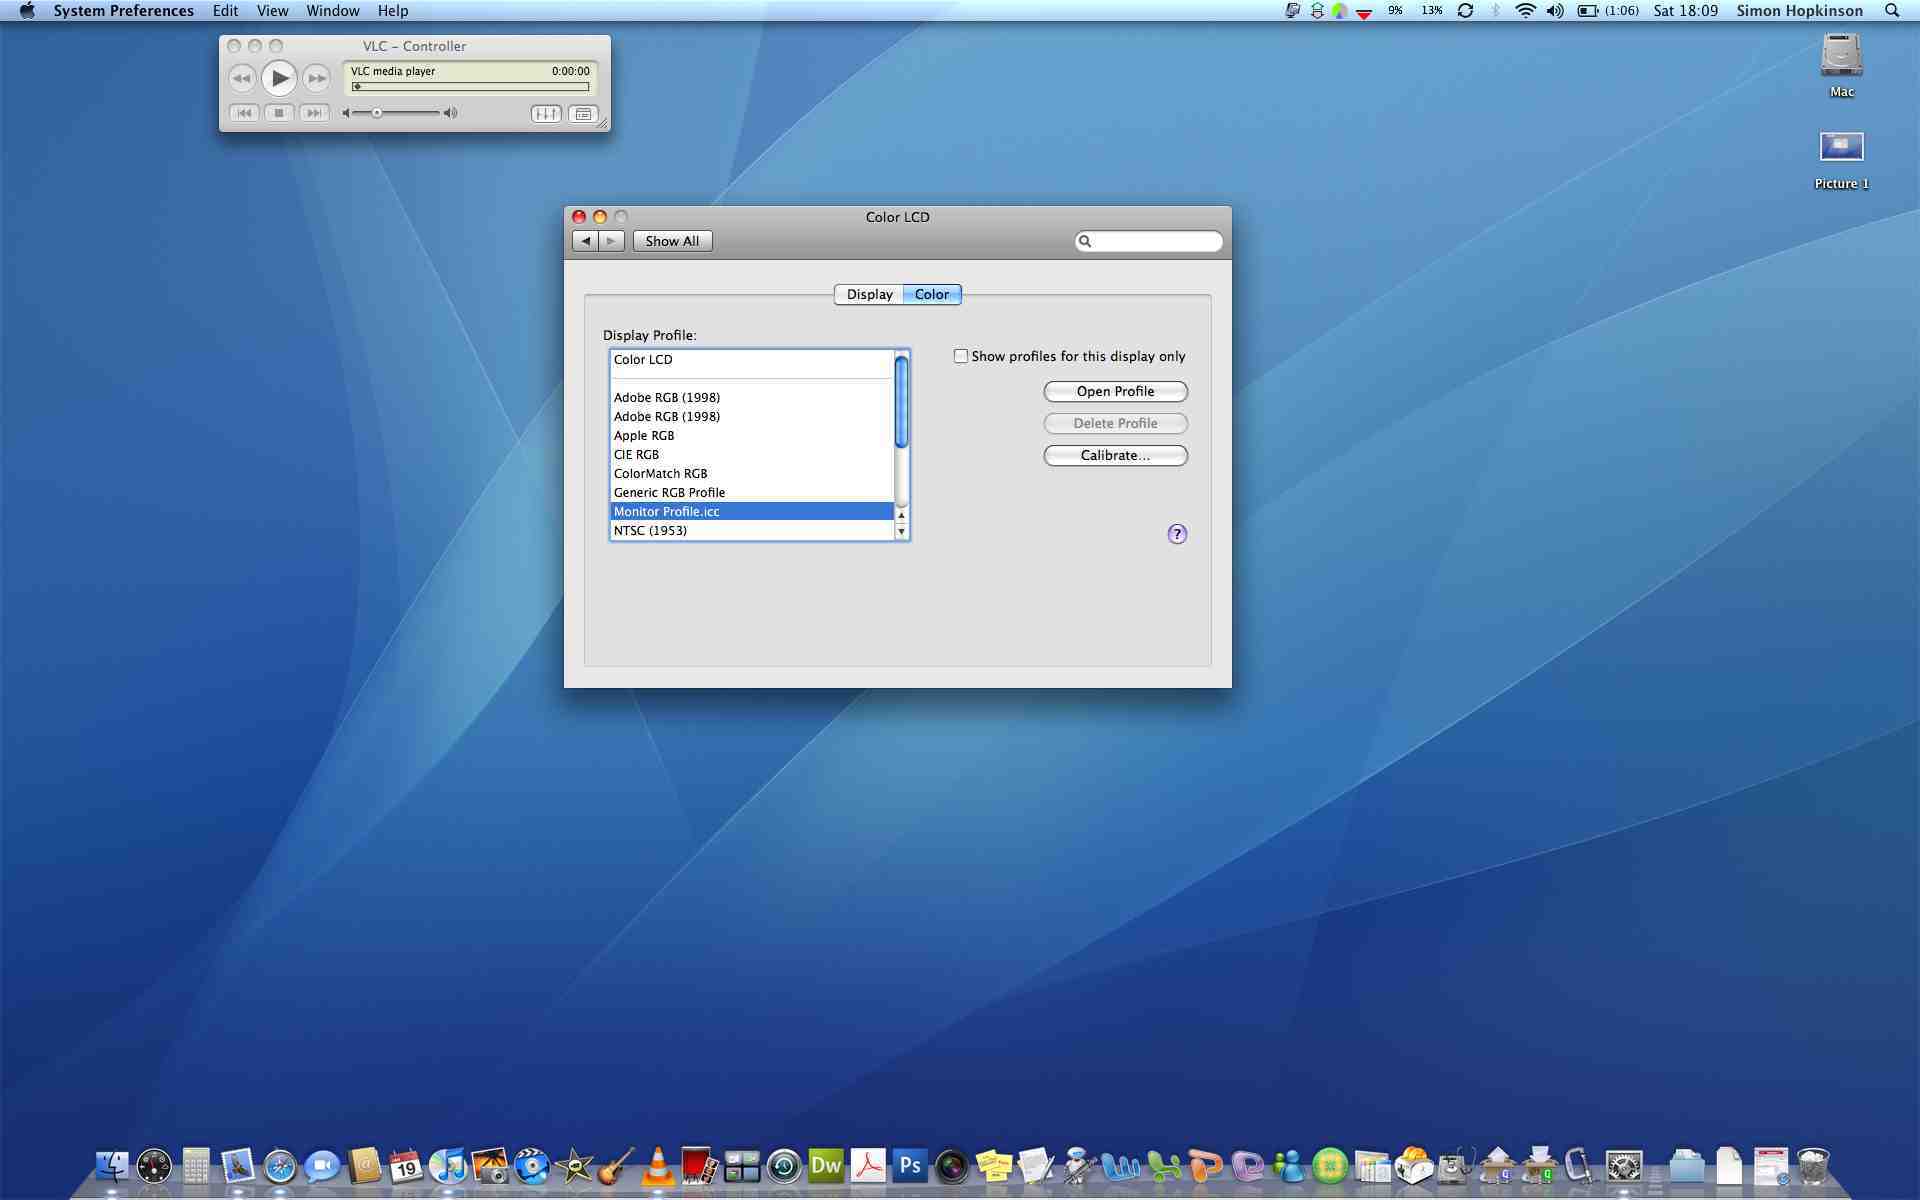This screenshot has width=1920, height=1200.
Task: Open Photoshop from the Dock
Action: [909, 1166]
